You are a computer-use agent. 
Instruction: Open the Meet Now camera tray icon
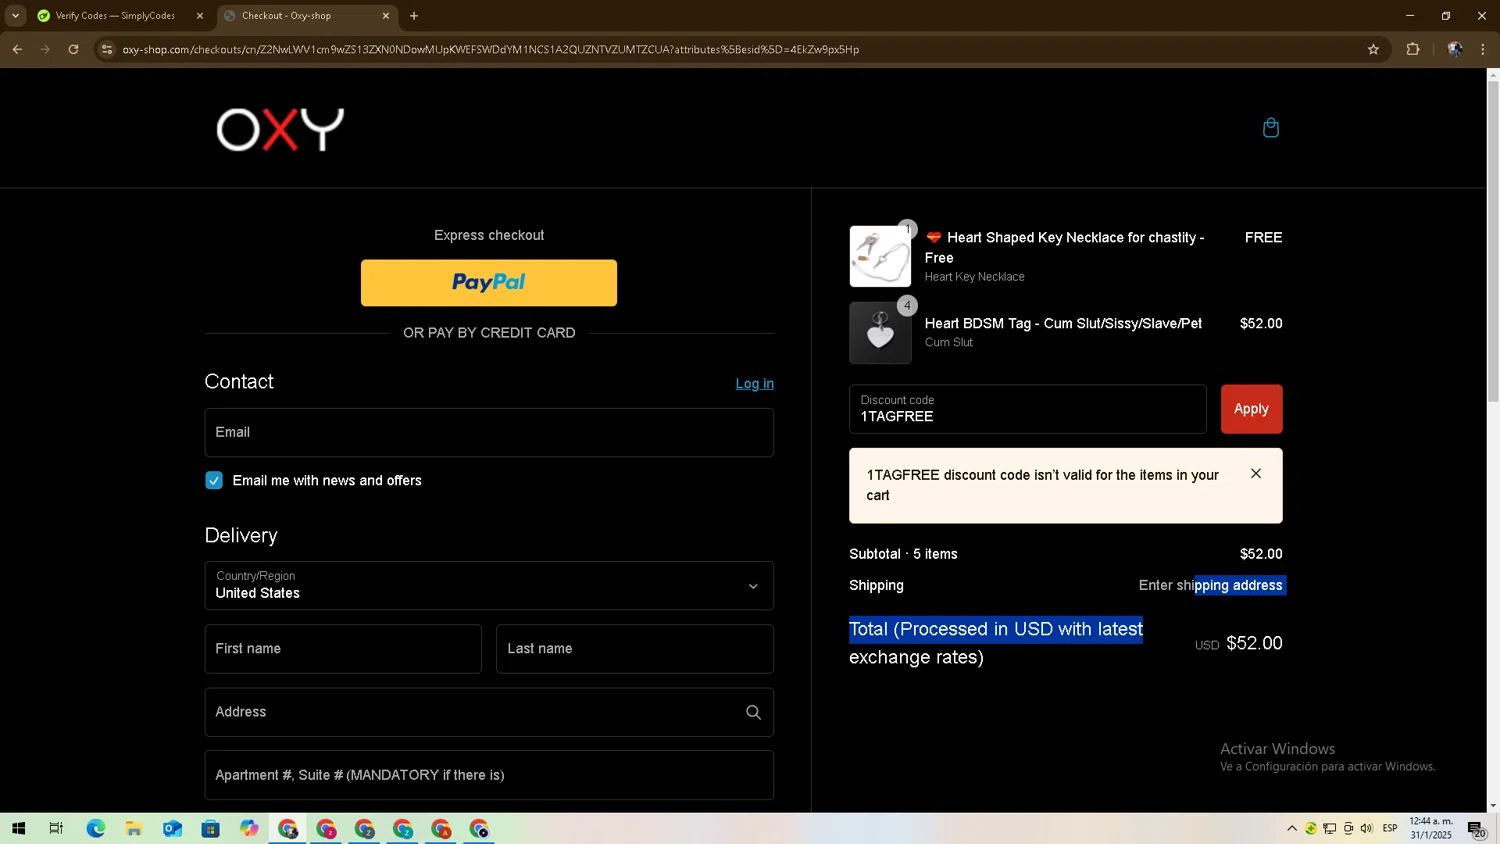pos(1349,829)
